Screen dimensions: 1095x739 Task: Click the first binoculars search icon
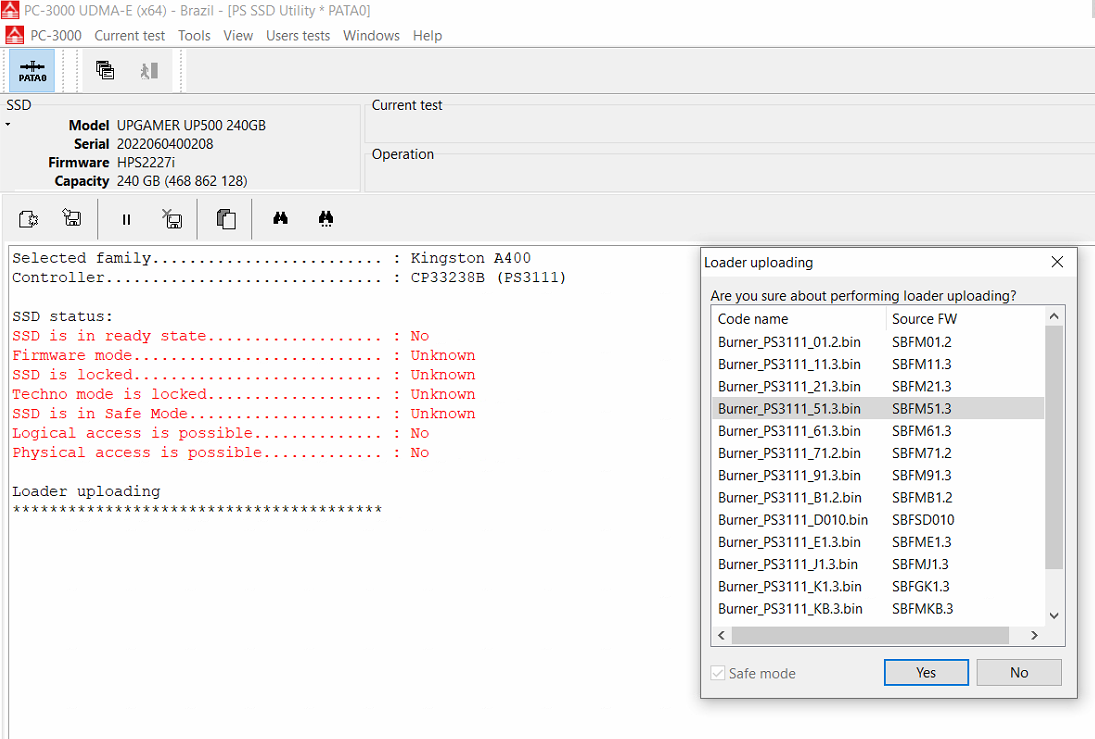[x=280, y=218]
